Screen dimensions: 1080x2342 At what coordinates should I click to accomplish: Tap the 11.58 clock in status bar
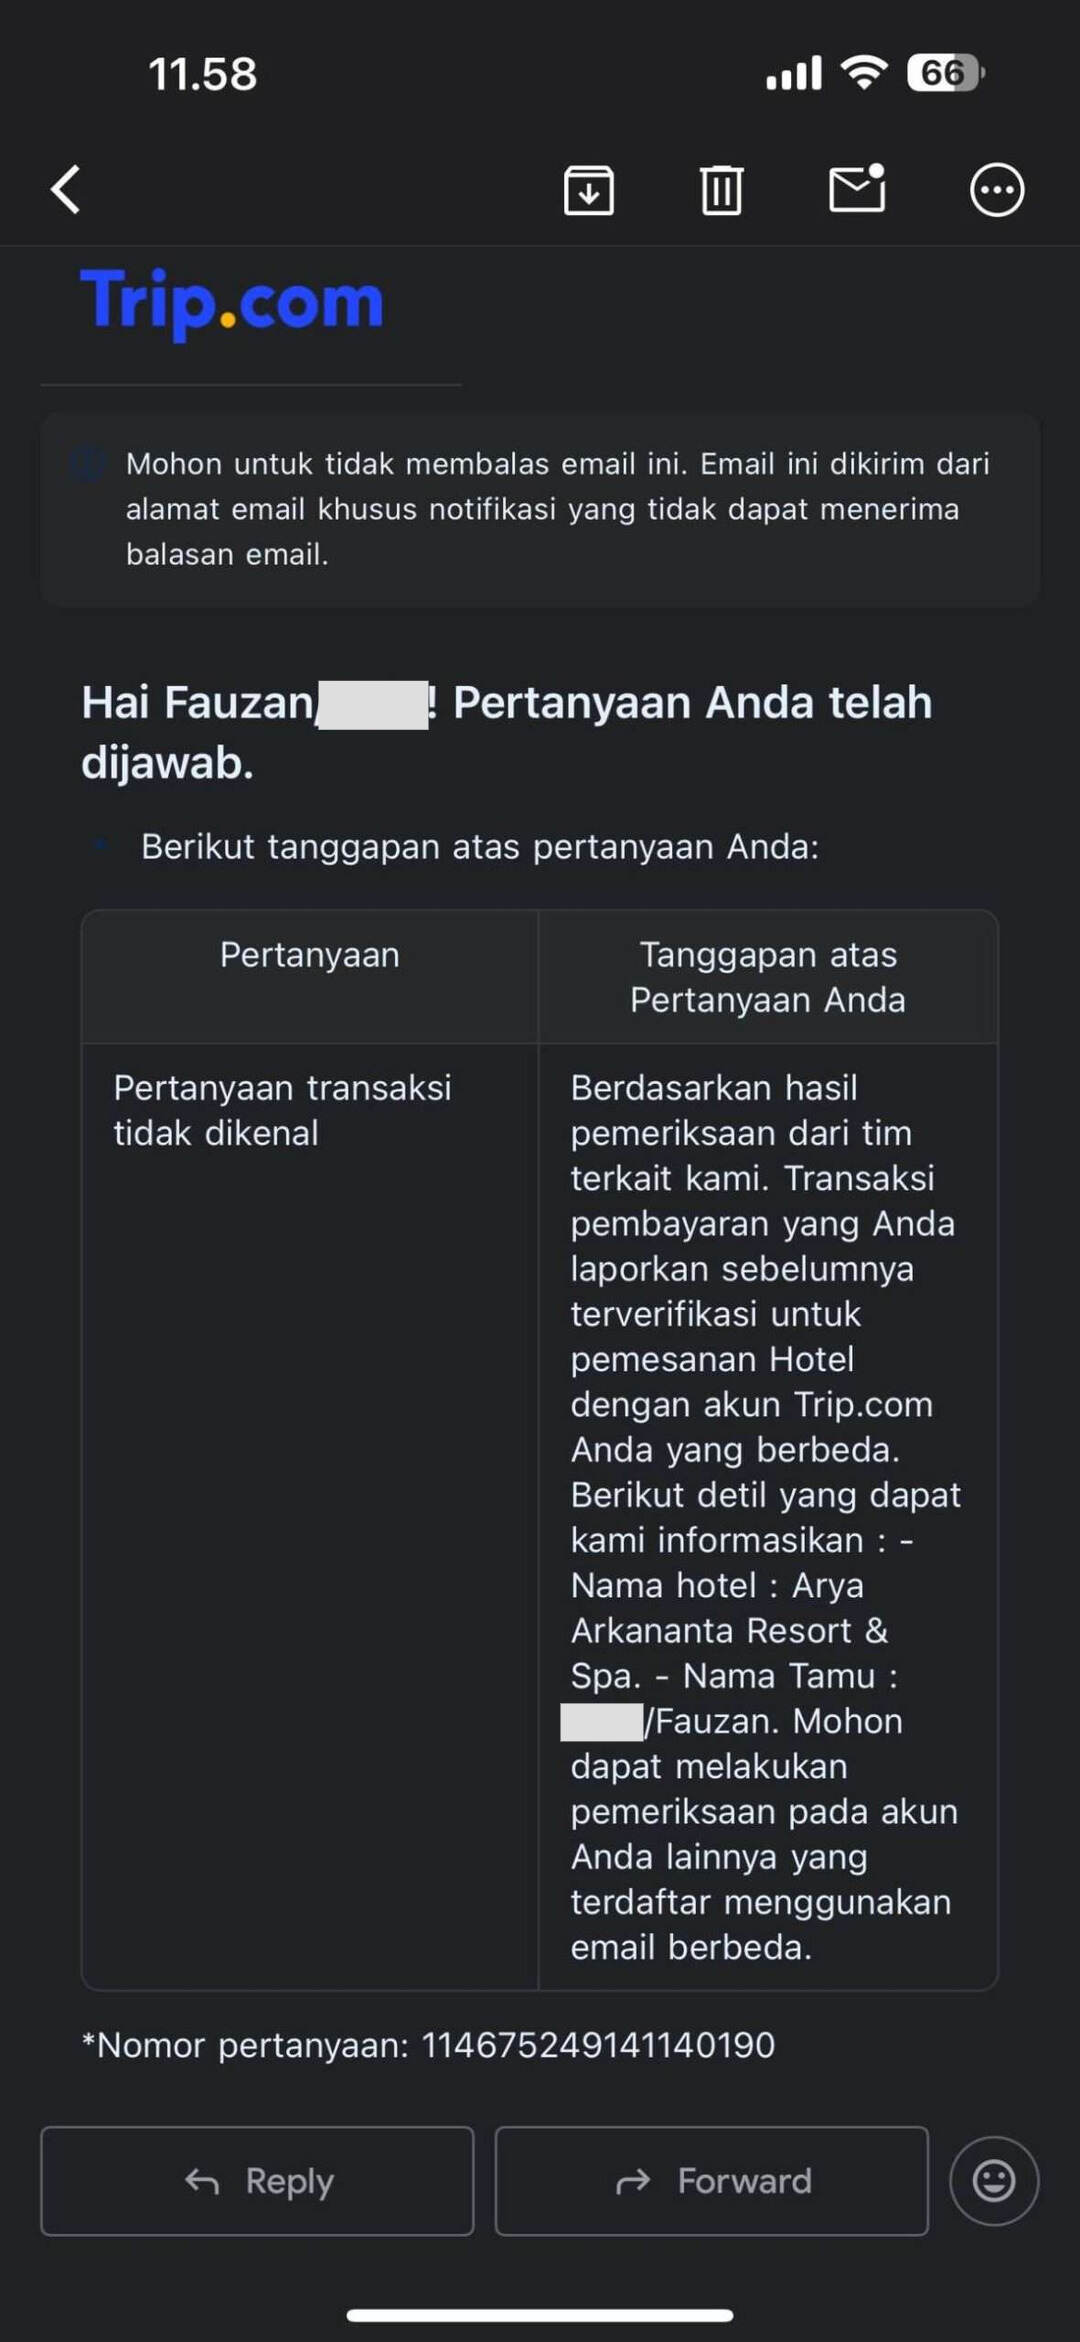(x=203, y=74)
